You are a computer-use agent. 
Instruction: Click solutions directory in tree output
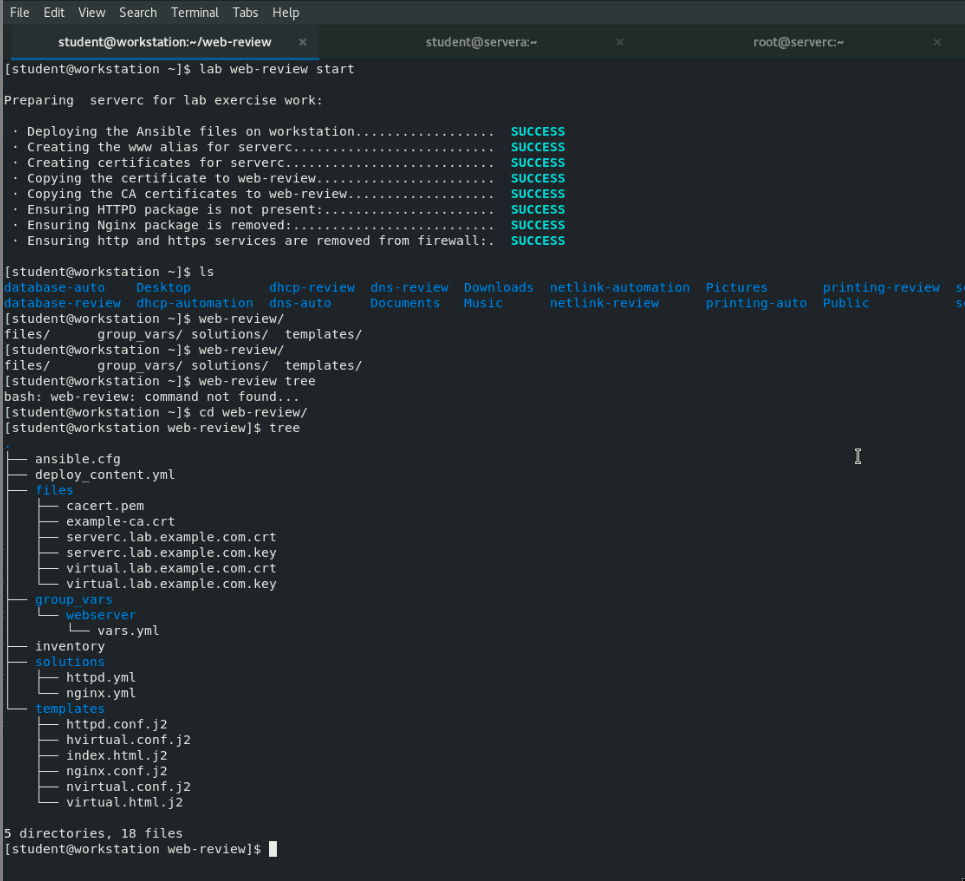(70, 662)
